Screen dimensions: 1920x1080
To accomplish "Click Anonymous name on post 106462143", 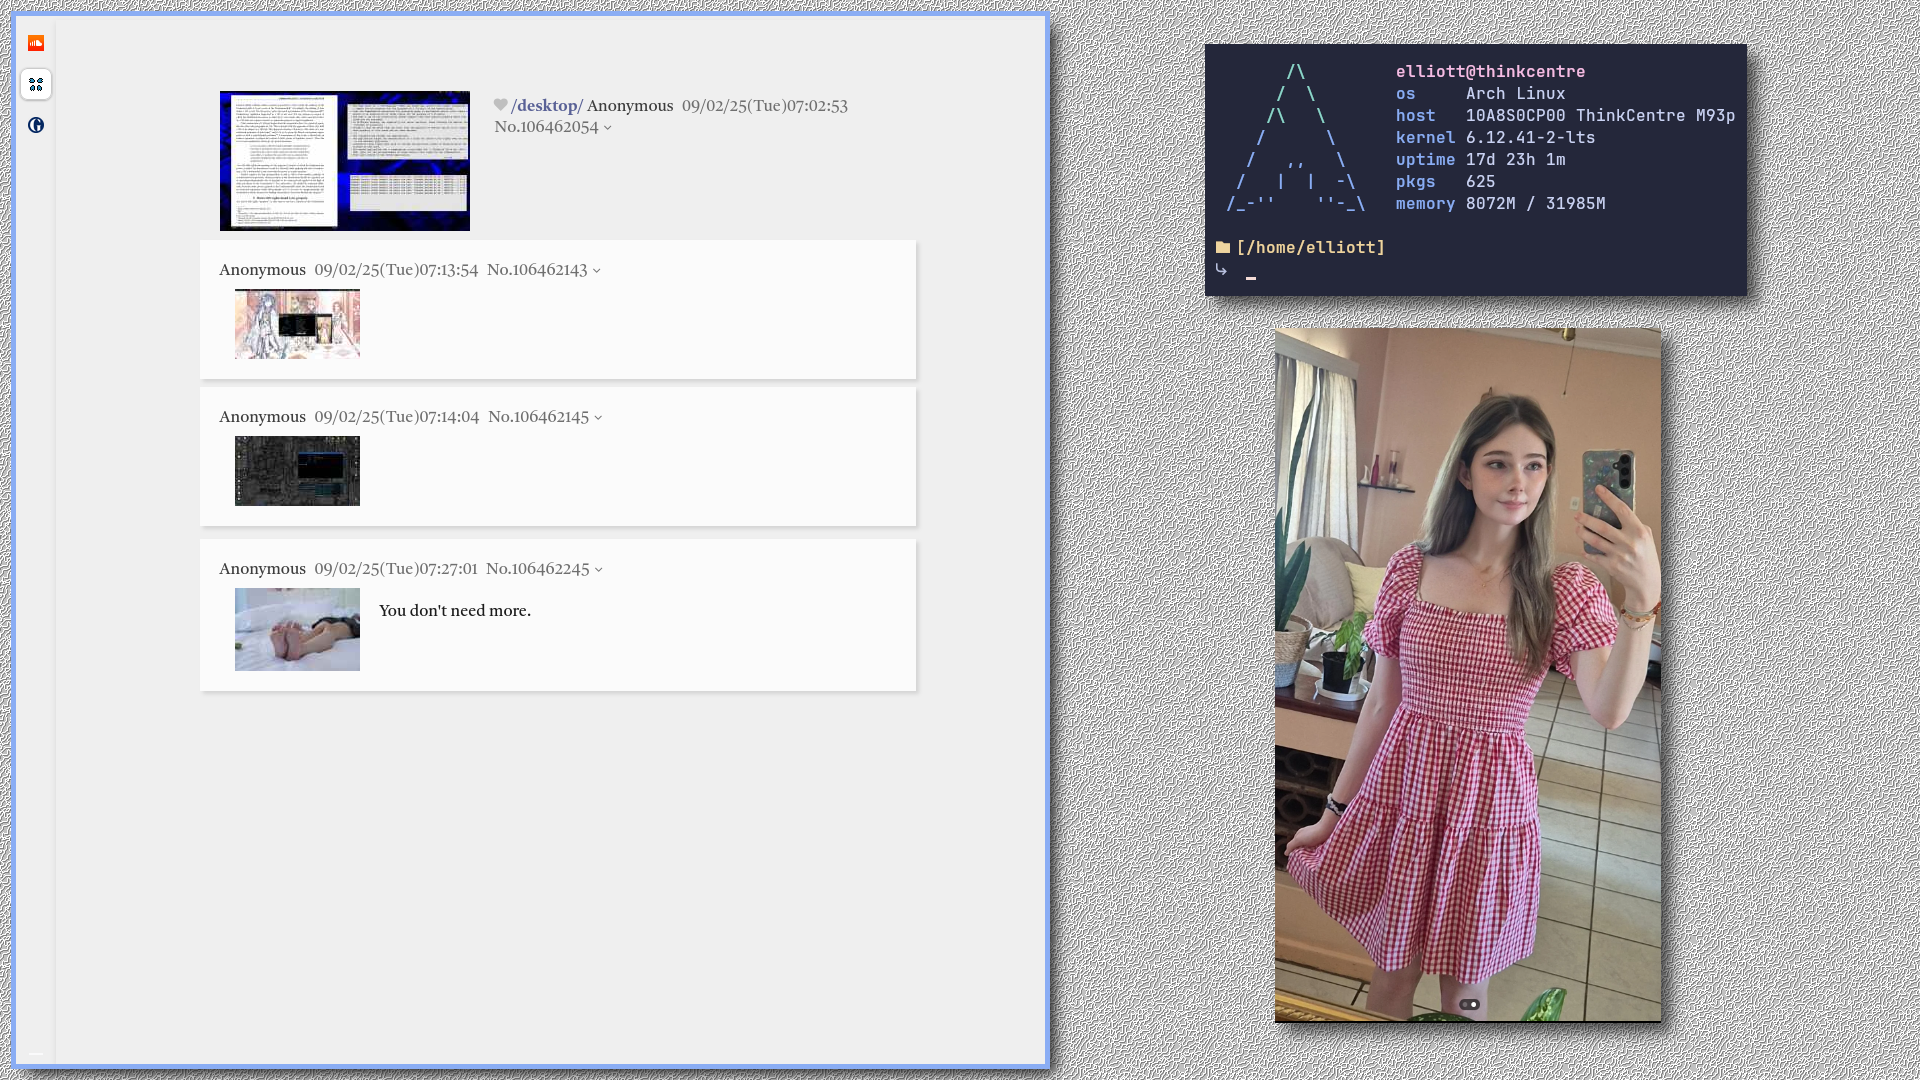I will pyautogui.click(x=263, y=270).
